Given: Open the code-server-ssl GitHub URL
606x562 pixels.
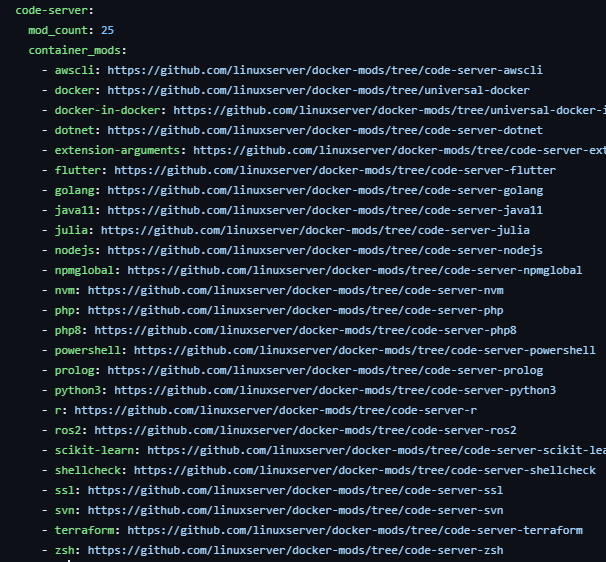Looking at the screenshot, I should tap(296, 490).
